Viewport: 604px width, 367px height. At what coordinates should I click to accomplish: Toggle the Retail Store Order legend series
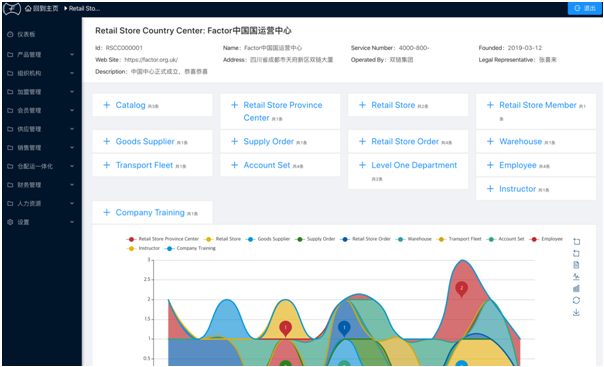365,239
